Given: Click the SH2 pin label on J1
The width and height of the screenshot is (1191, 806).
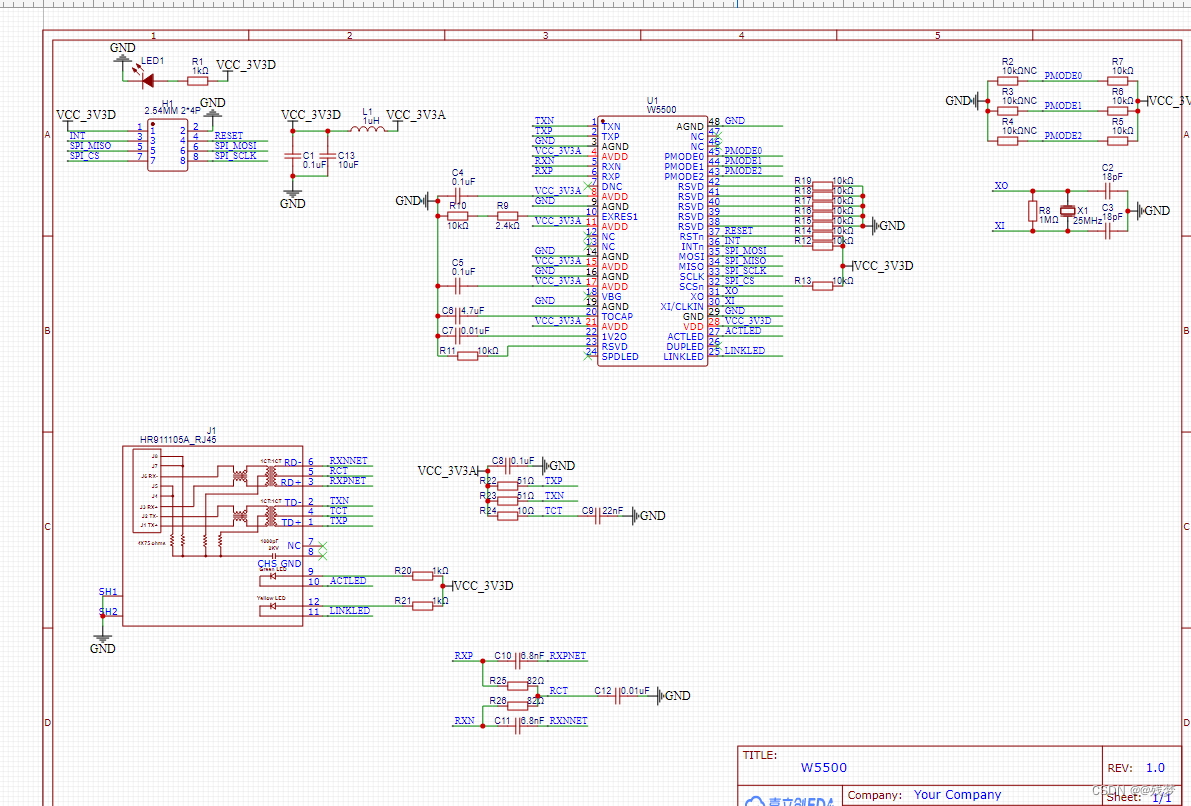Looking at the screenshot, I should (x=108, y=612).
